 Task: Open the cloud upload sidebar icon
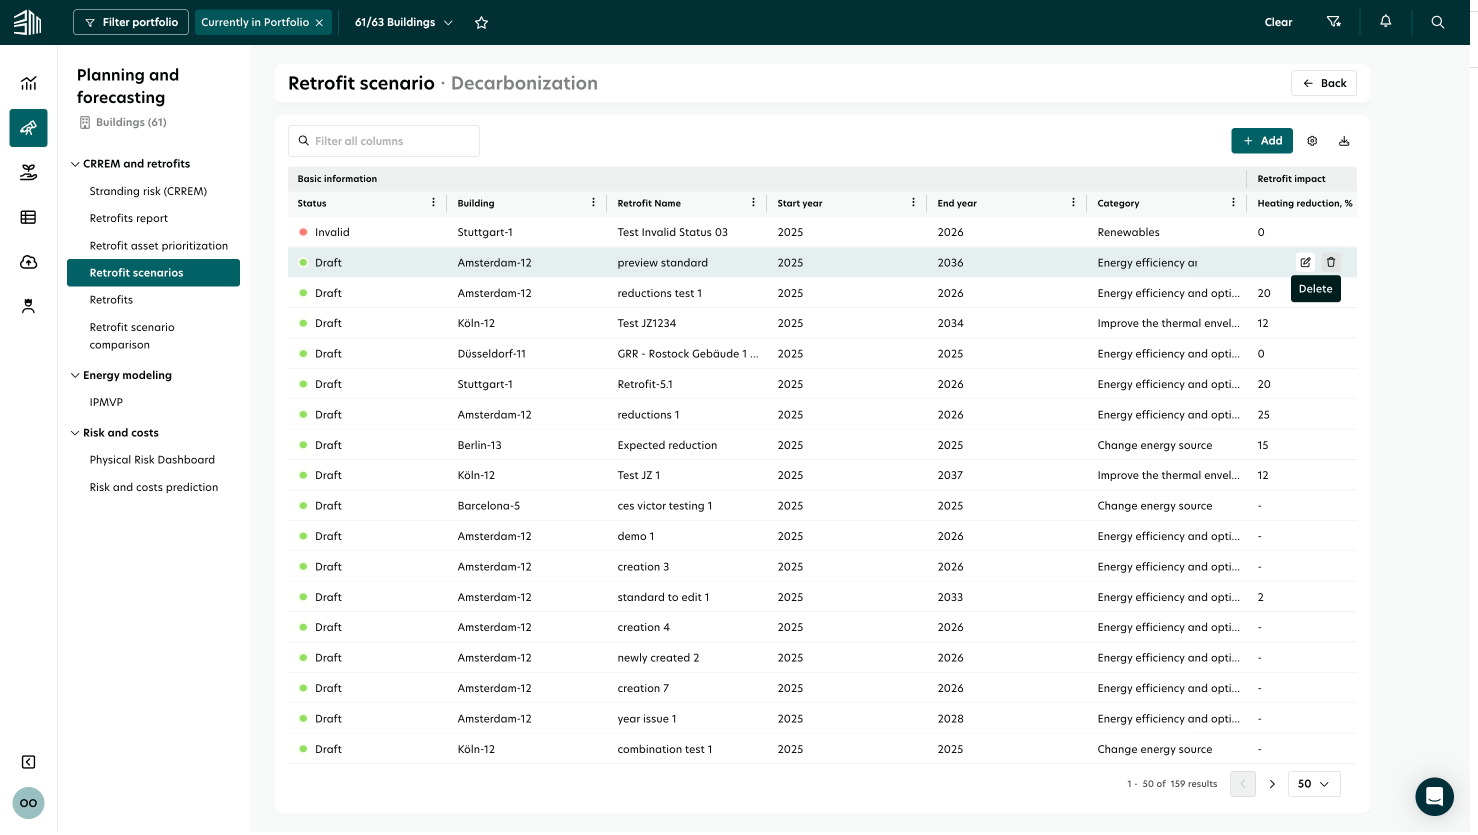click(28, 262)
